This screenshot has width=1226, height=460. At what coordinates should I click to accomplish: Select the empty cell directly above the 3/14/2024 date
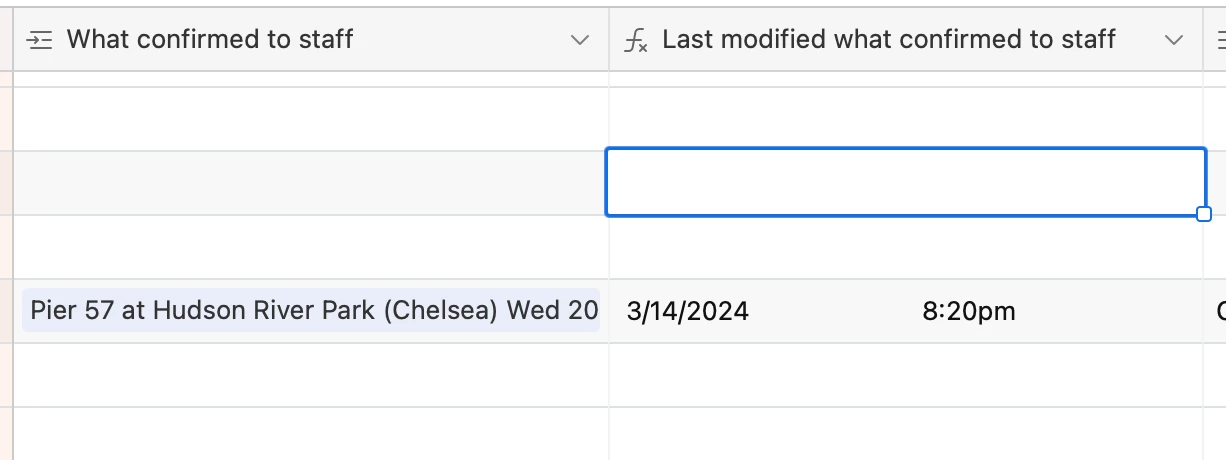tap(905, 247)
